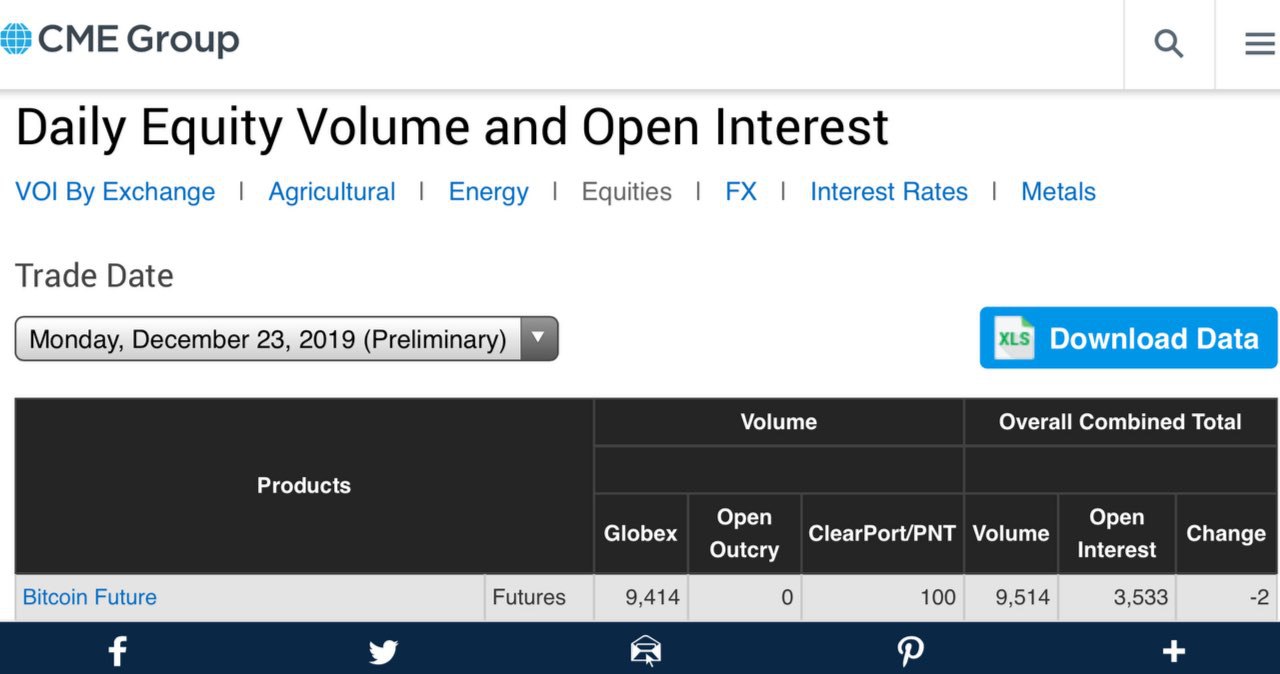Go to VOI By Exchange tab
Image resolution: width=1280 pixels, height=674 pixels.
tap(115, 192)
